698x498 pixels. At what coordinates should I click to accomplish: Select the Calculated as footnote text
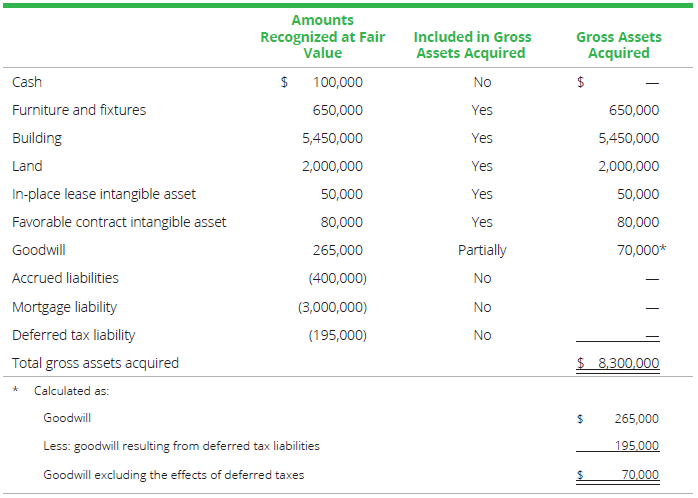point(71,390)
